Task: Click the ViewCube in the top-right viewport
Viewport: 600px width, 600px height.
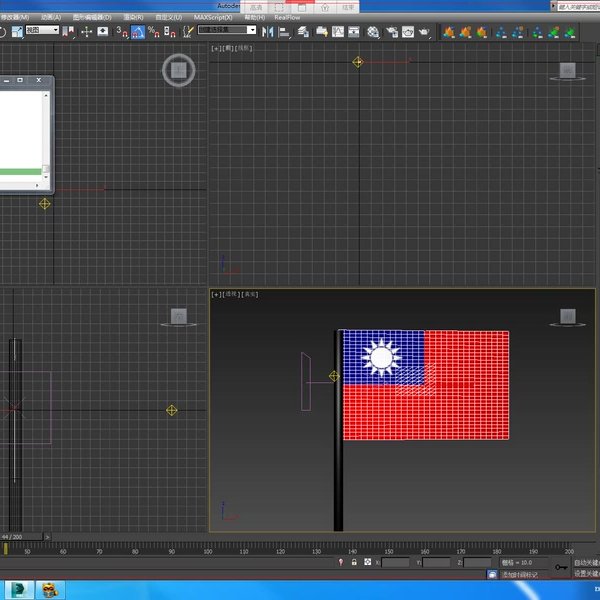Action: pyautogui.click(x=567, y=71)
